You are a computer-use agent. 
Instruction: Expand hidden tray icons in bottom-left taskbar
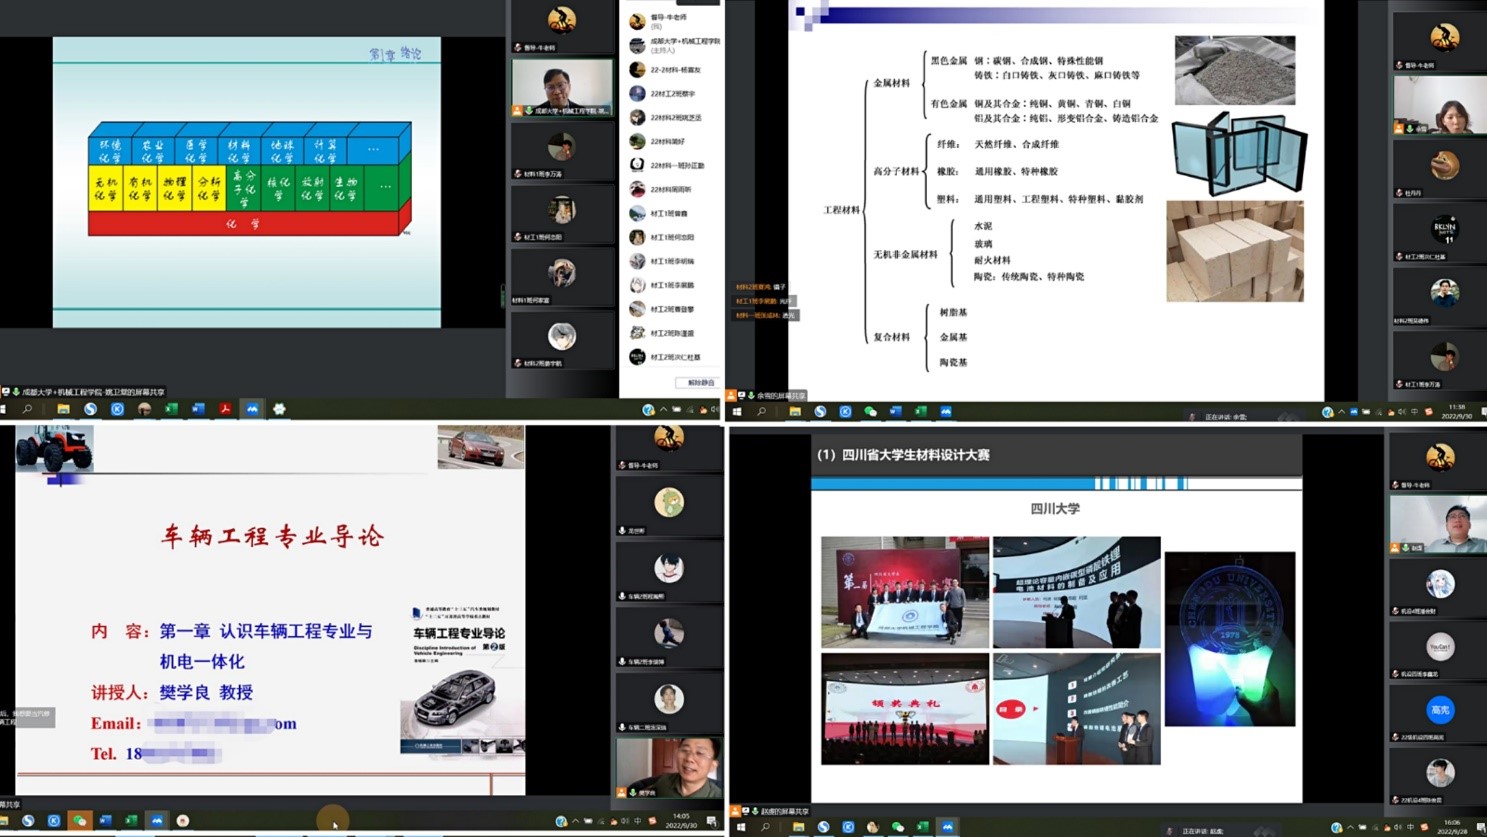tap(575, 821)
